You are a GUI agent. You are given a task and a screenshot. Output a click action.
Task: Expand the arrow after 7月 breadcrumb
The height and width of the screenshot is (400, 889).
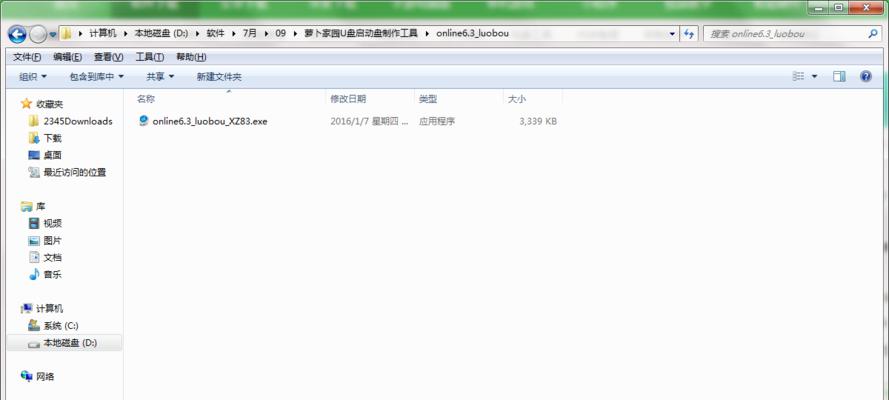click(266, 33)
